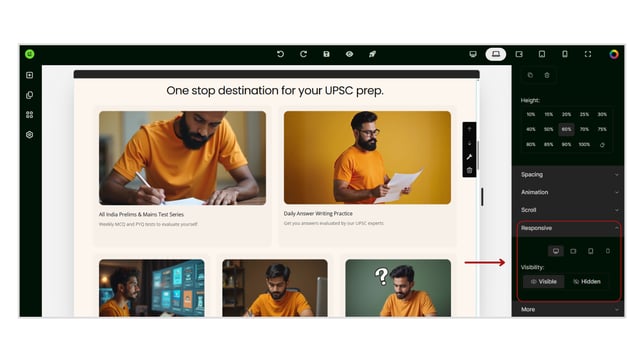Screen dimensions: 644x362
Task: Set height to 70%
Action: (584, 129)
